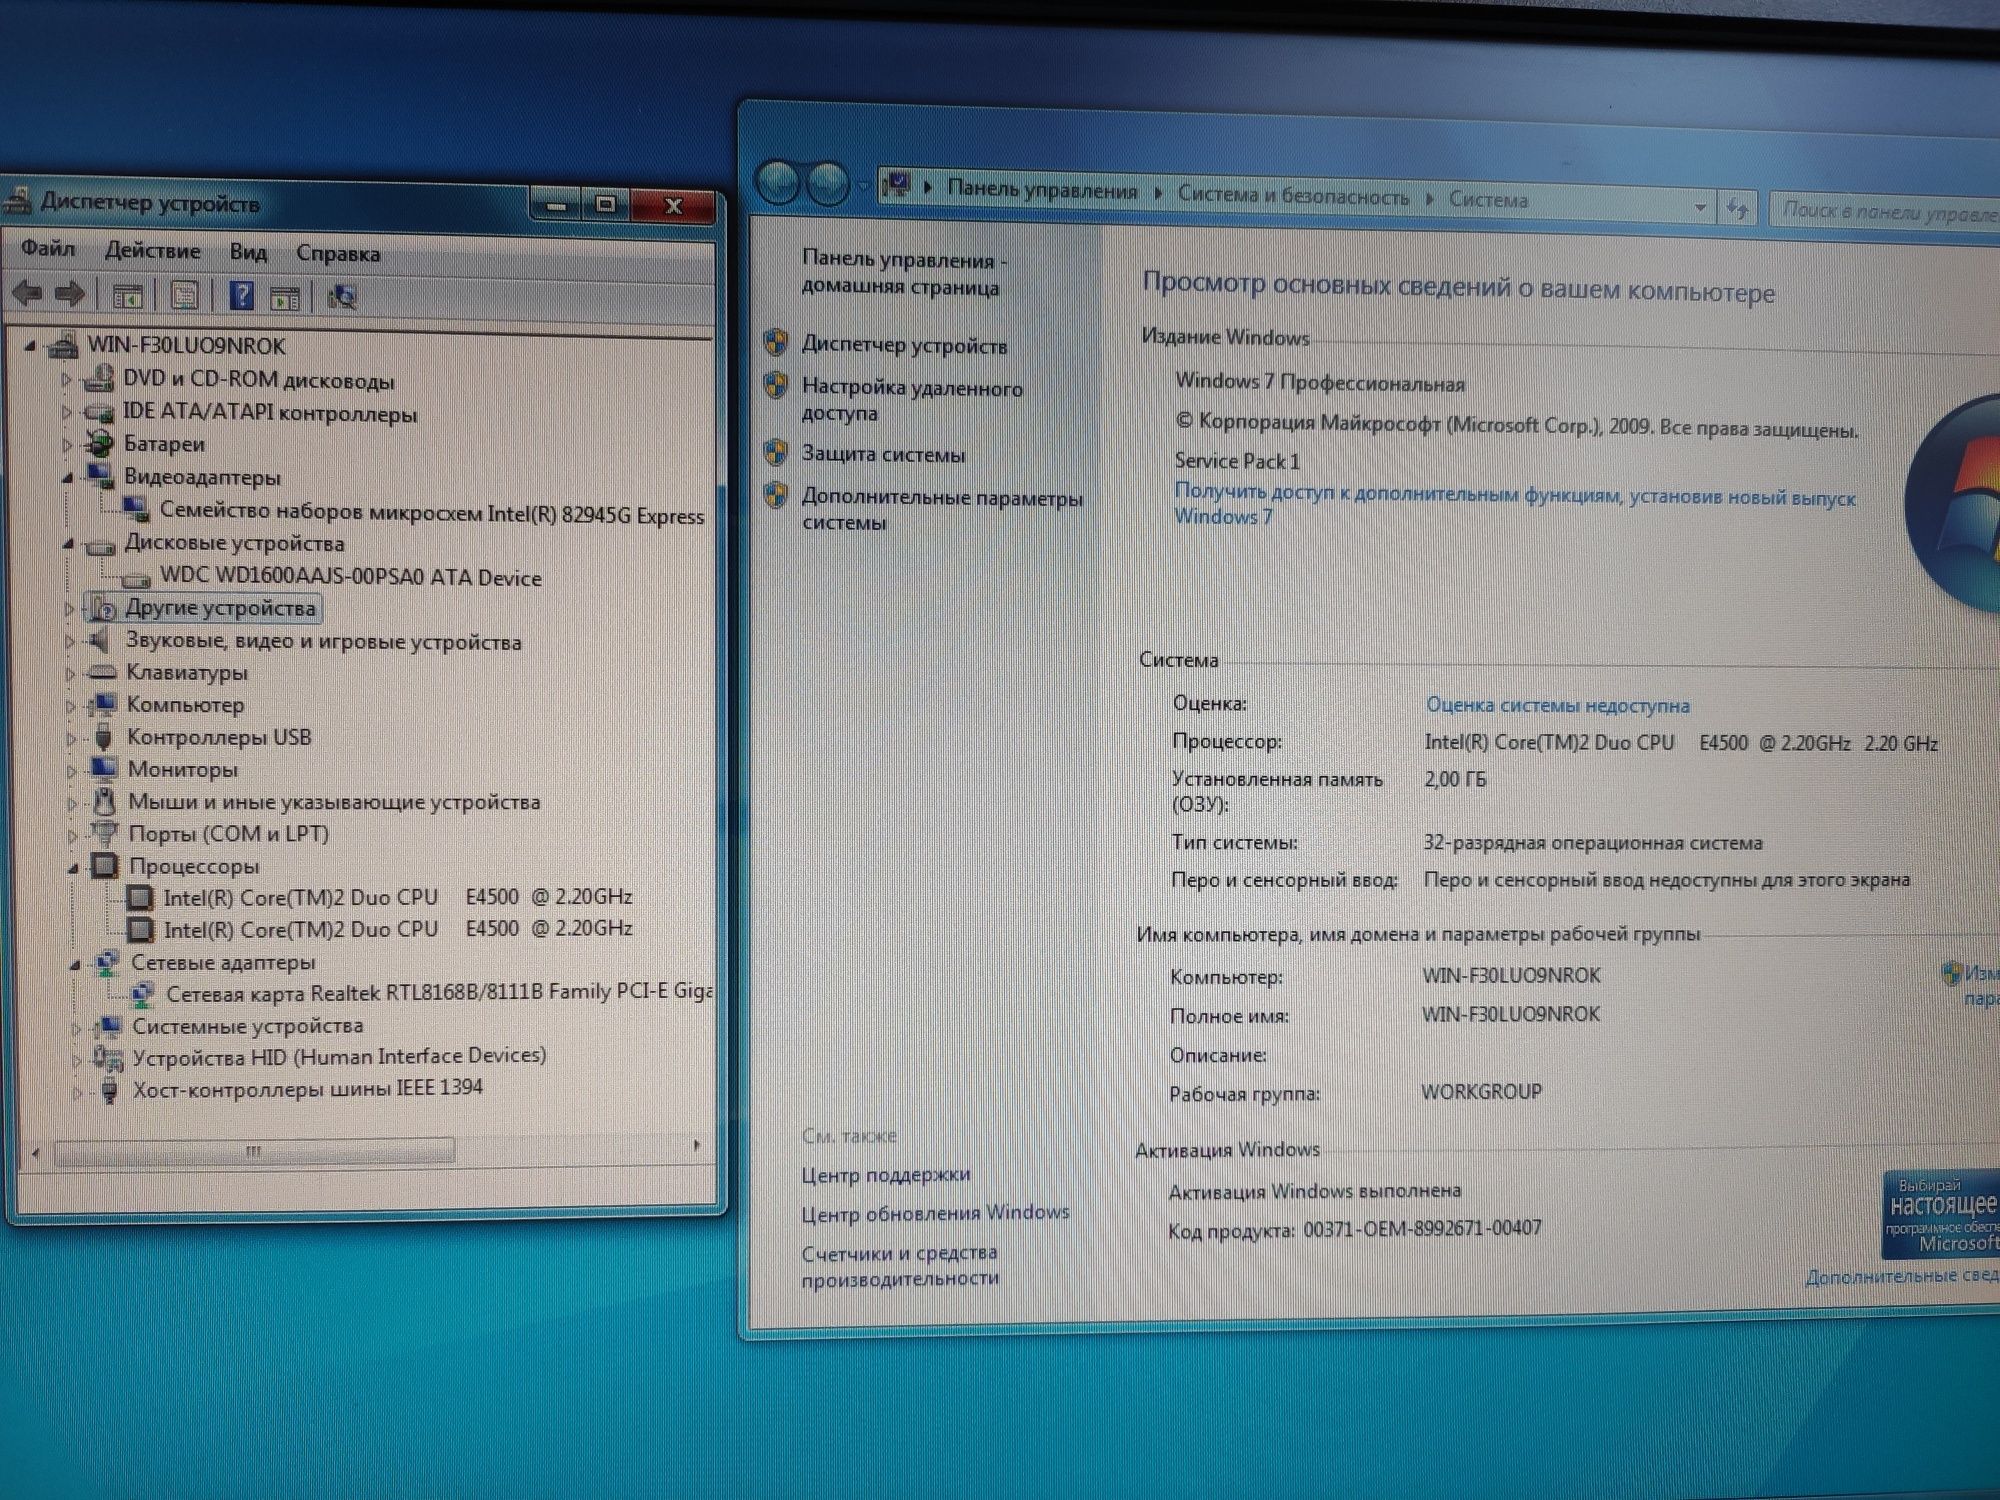Click the blue Help question-mark toolbar icon
The image size is (2000, 1500).
coord(241,296)
